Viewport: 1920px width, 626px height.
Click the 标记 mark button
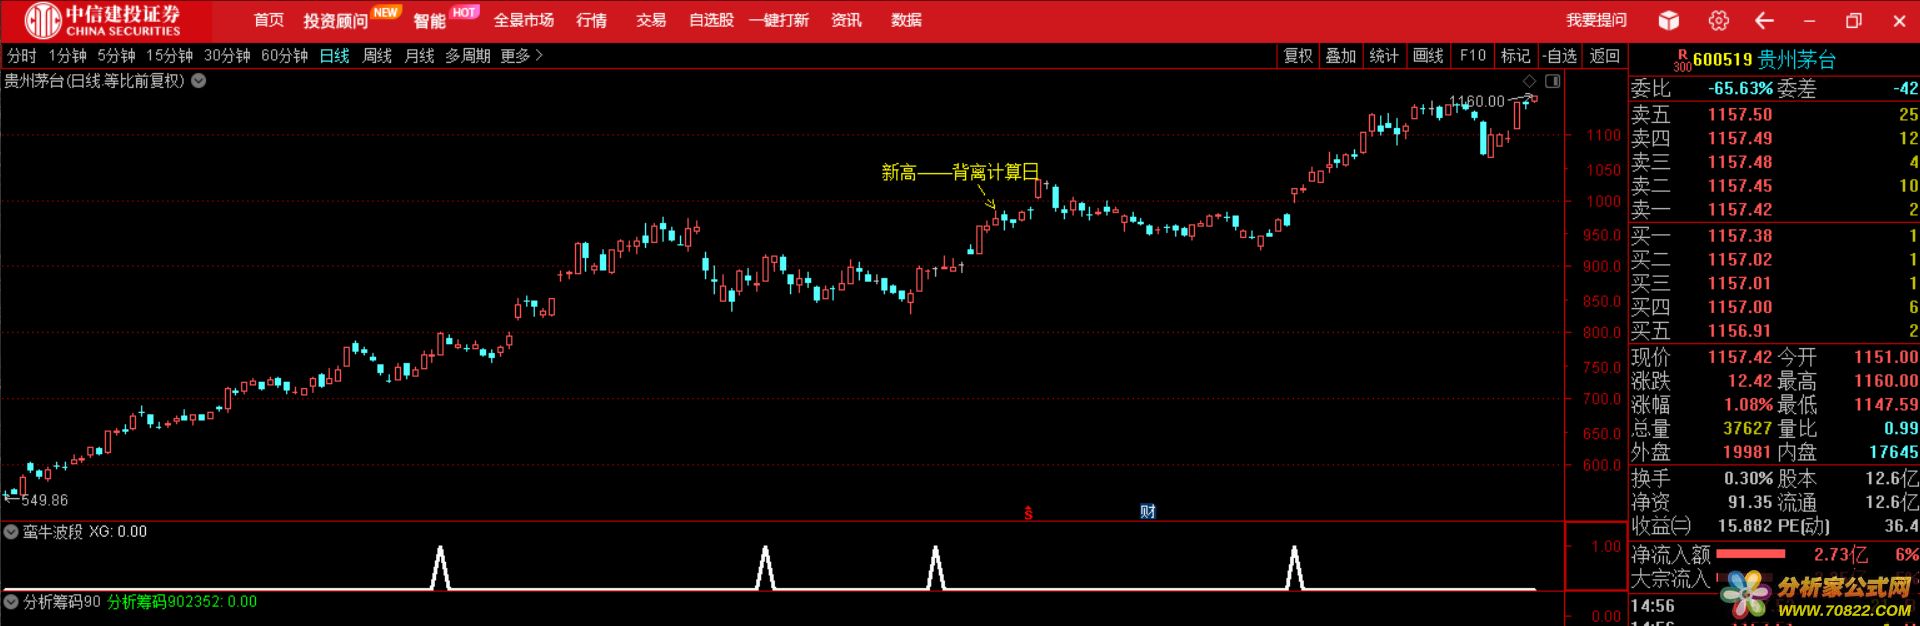pos(1516,56)
